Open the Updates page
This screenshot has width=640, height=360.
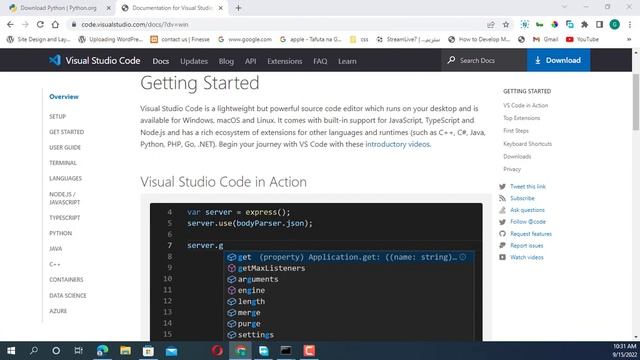(x=194, y=61)
